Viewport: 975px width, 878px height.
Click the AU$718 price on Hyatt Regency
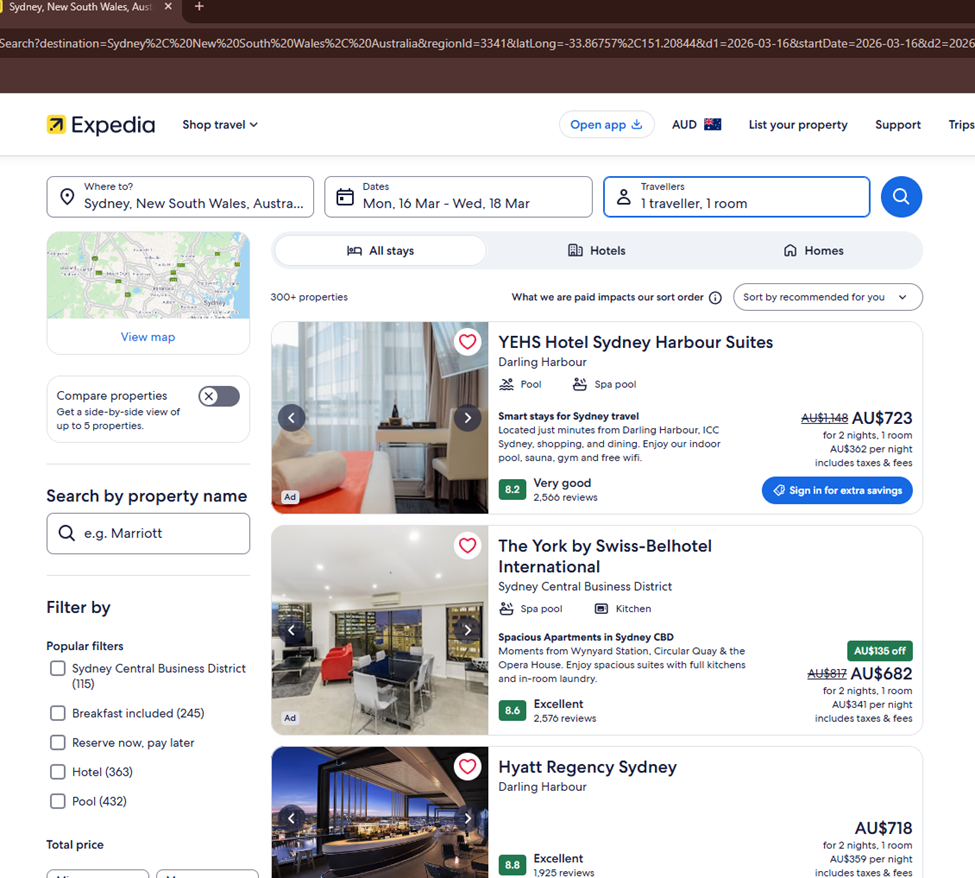point(884,828)
